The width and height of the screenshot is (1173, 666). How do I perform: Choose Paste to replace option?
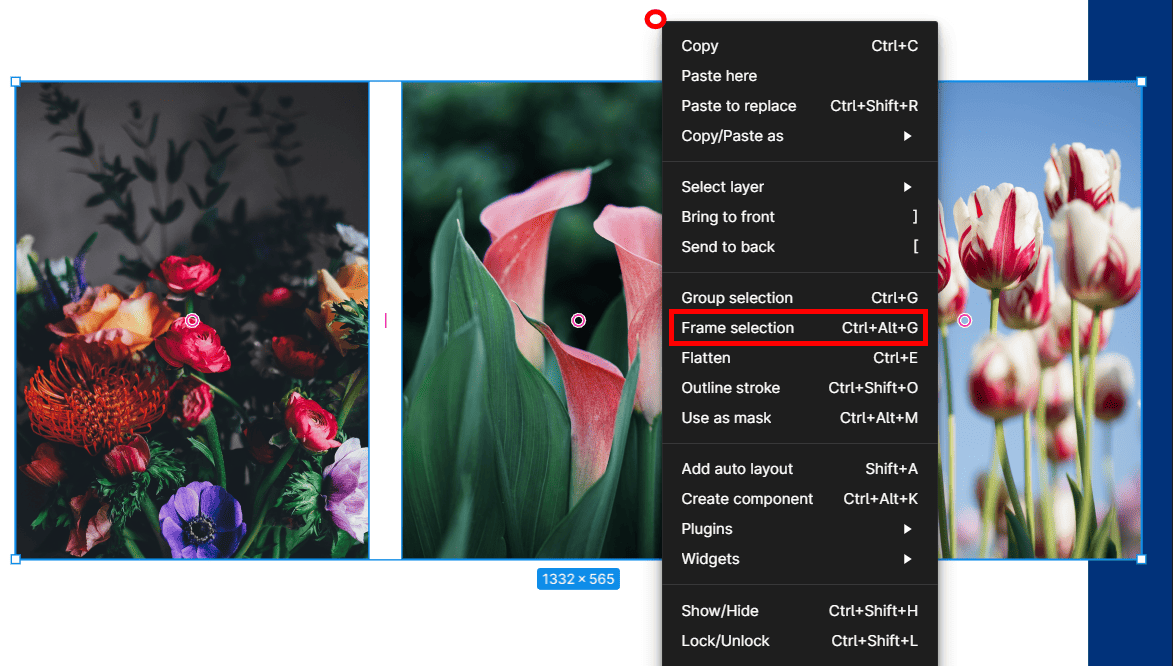click(800, 106)
